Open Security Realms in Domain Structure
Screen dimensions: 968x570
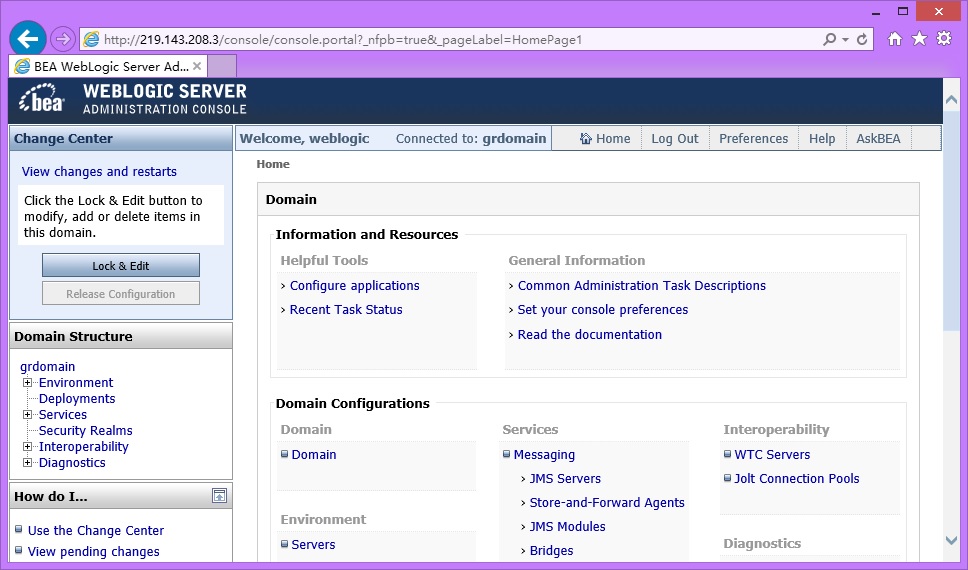pyautogui.click(x=86, y=431)
